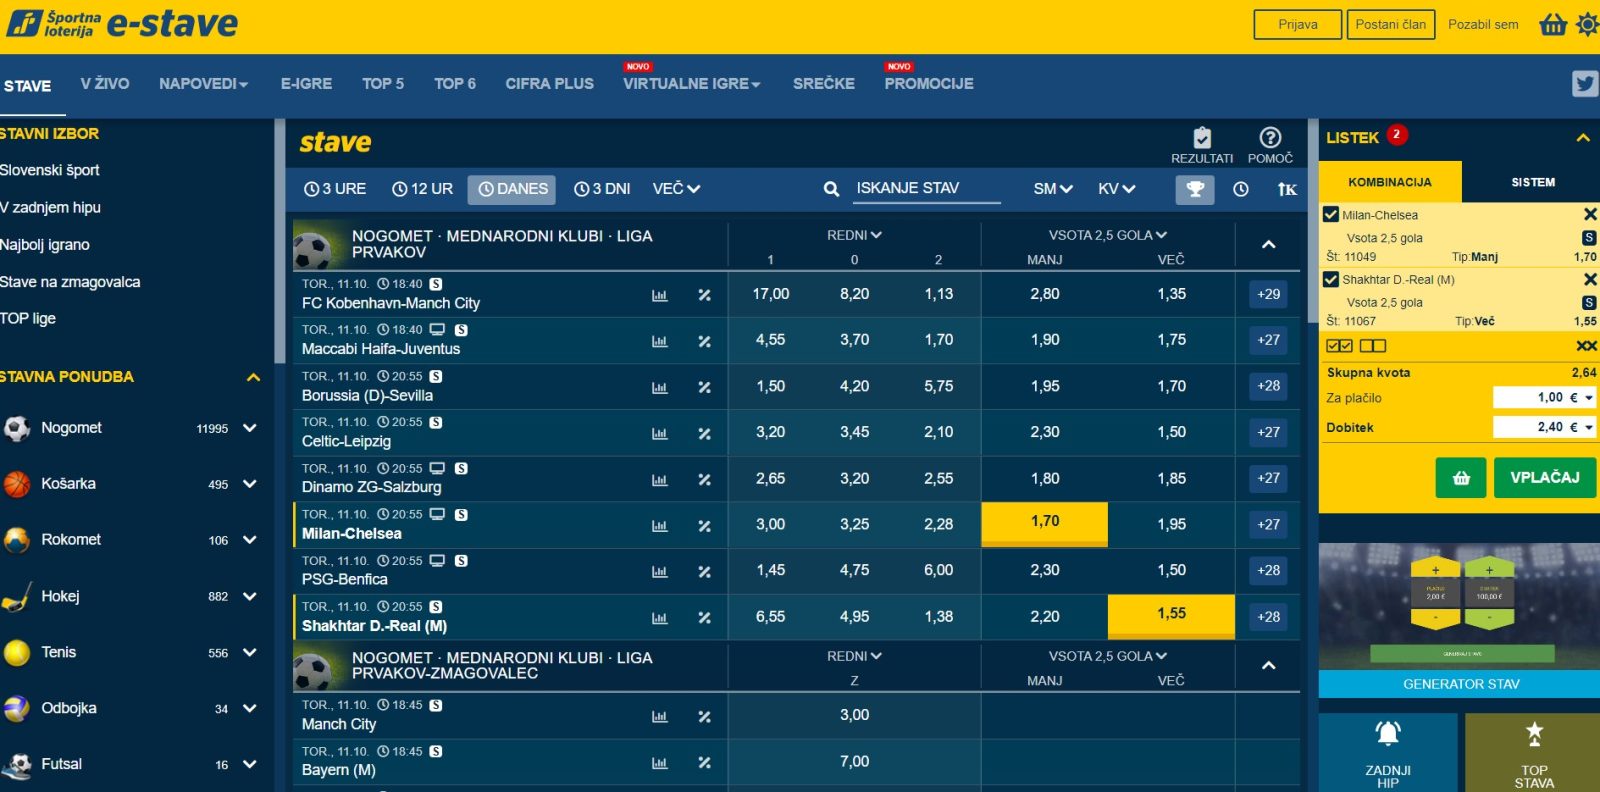Open statistics chart for PSG-Benfica
This screenshot has width=1600, height=792.
tap(660, 571)
